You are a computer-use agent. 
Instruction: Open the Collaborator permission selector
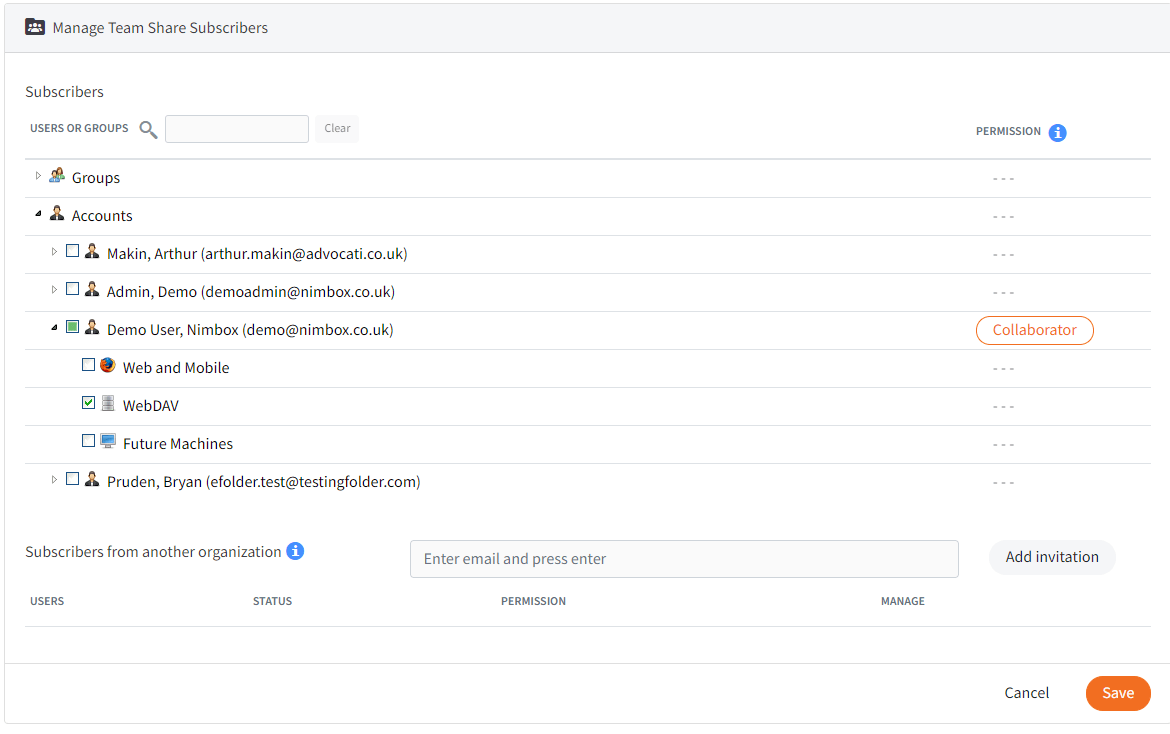tap(1034, 330)
